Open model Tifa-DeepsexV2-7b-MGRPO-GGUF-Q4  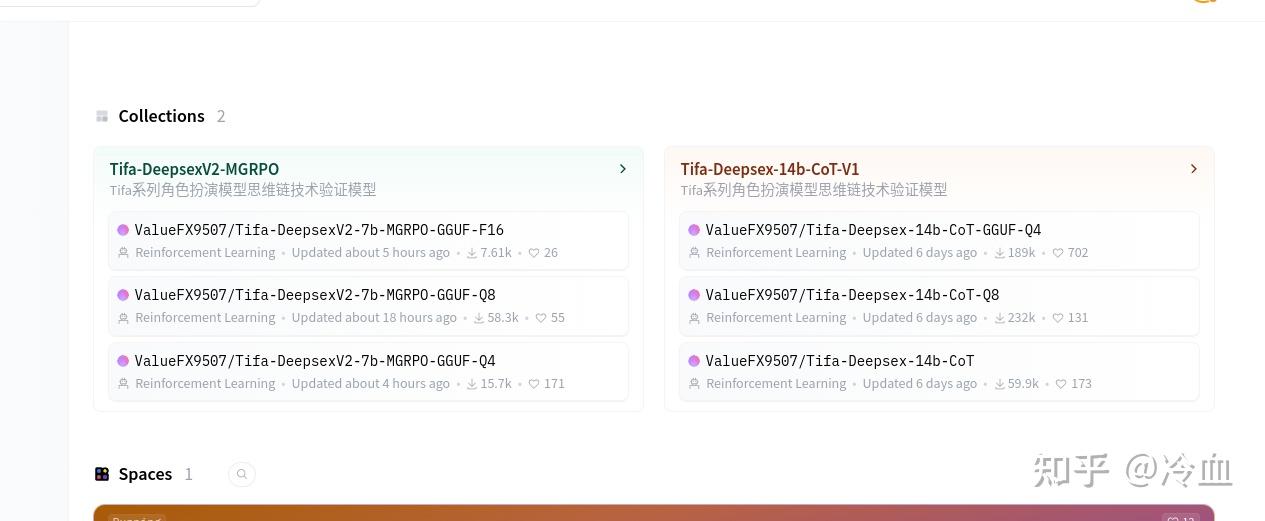click(368, 371)
